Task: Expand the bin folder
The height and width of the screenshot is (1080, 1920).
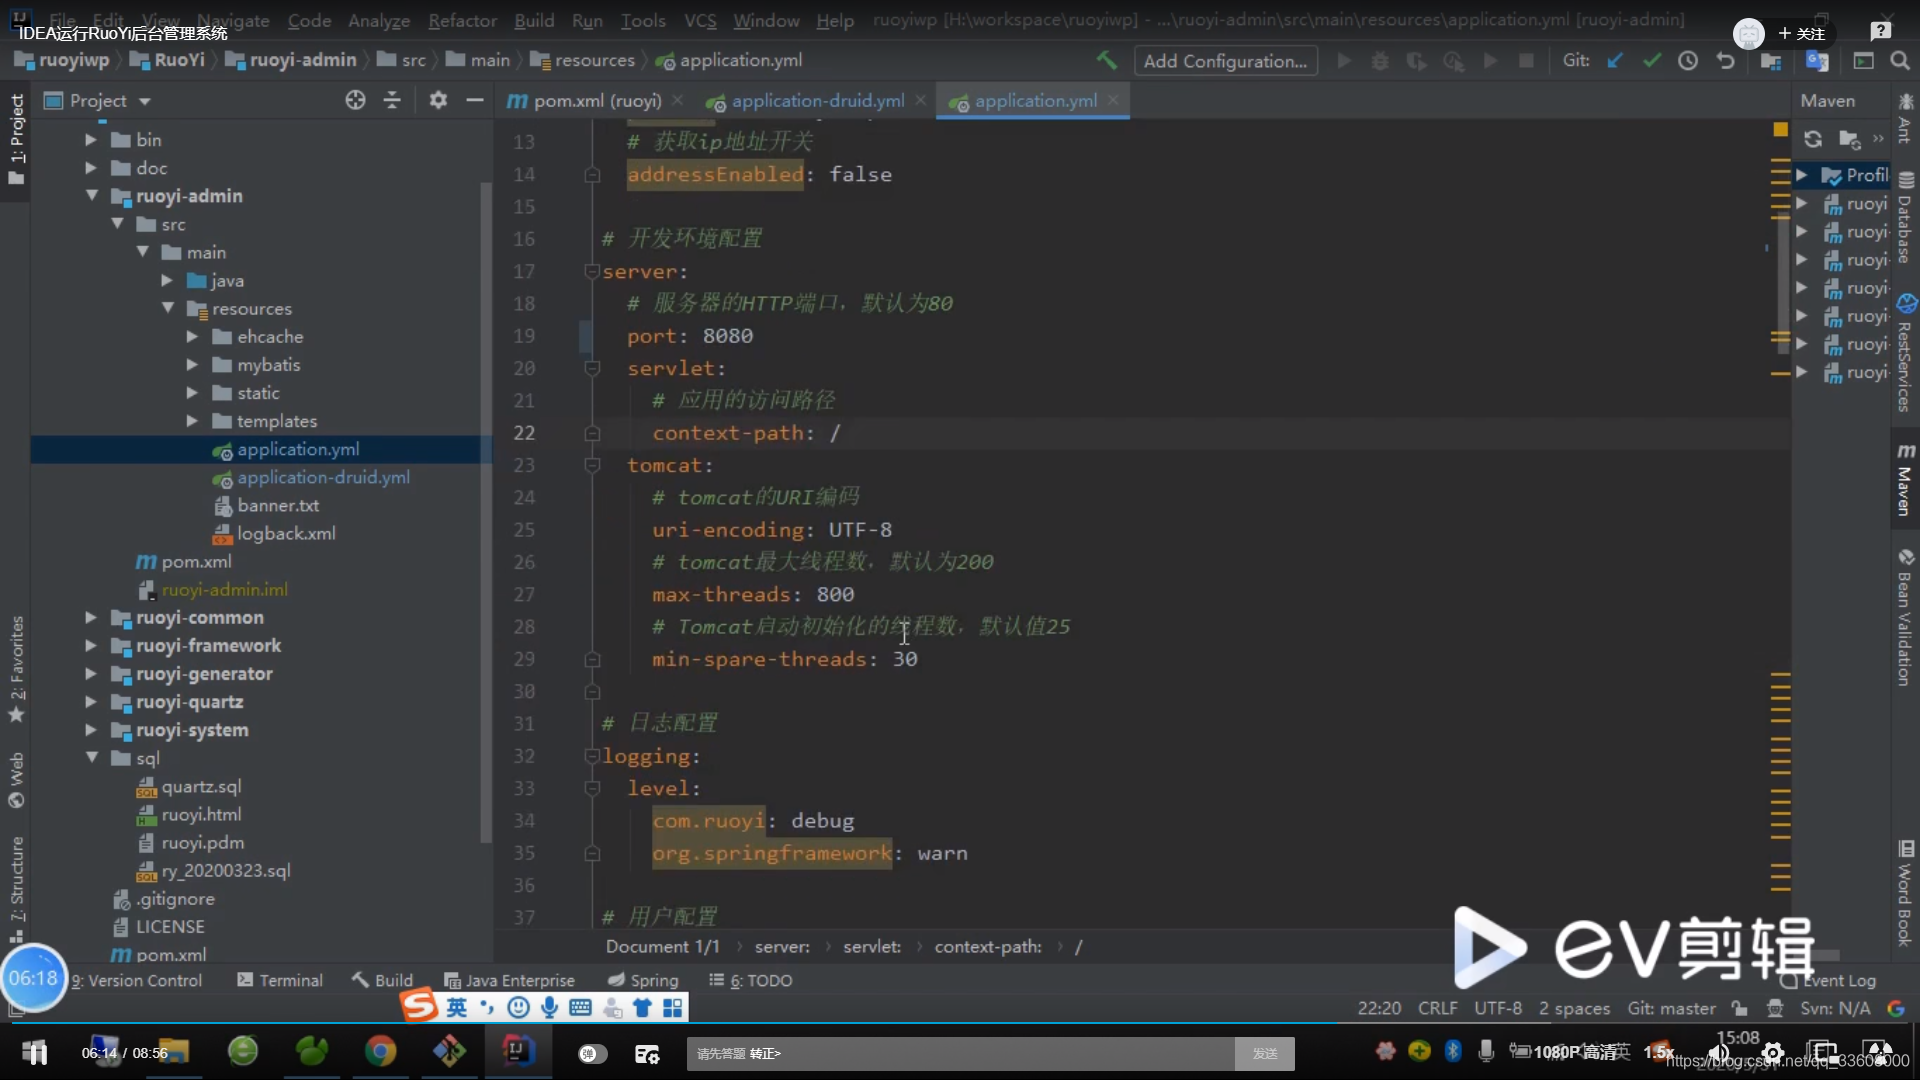Action: [91, 140]
